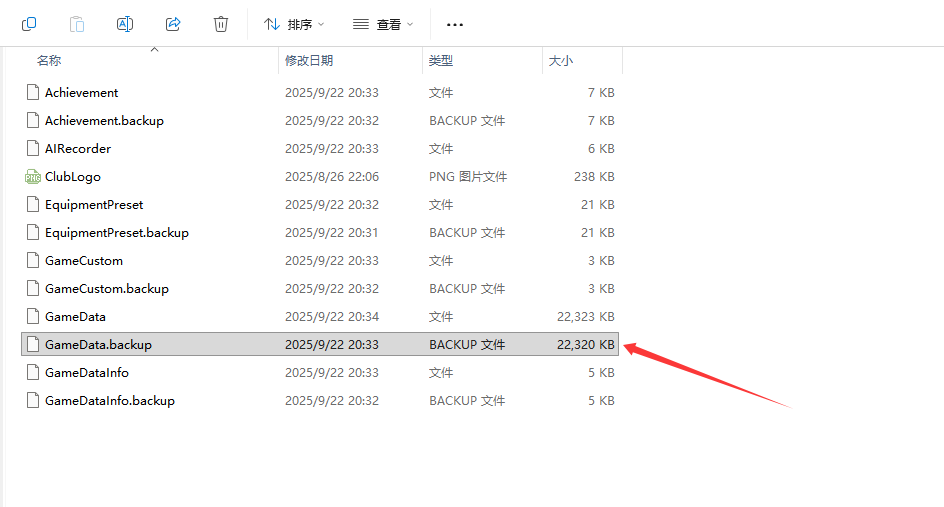The height and width of the screenshot is (507, 944).
Task: Click the GameData.backup file icon
Action: point(33,345)
